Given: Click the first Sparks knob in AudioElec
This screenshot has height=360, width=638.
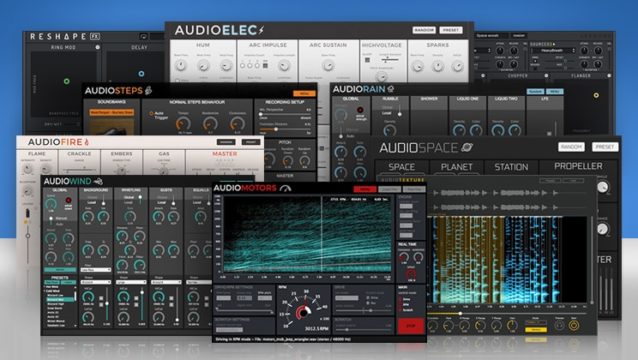Looking at the screenshot, I should tap(417, 66).
